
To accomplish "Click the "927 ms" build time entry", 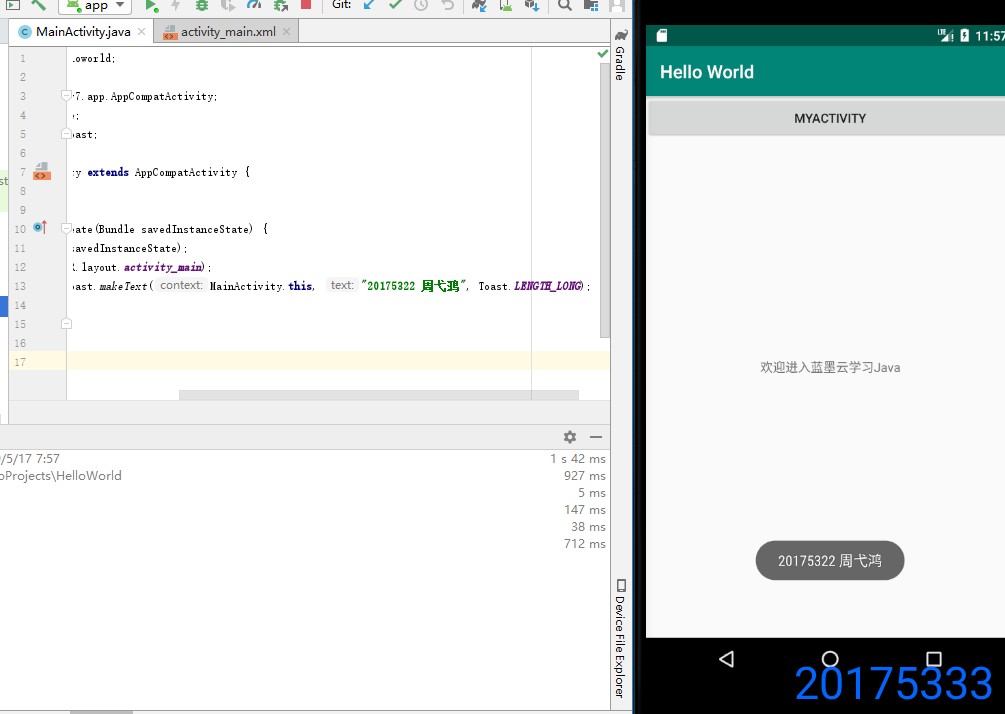I will 585,476.
